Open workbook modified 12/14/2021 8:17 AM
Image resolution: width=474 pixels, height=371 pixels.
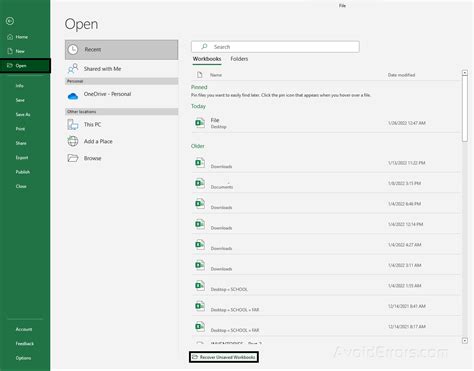tap(326, 327)
